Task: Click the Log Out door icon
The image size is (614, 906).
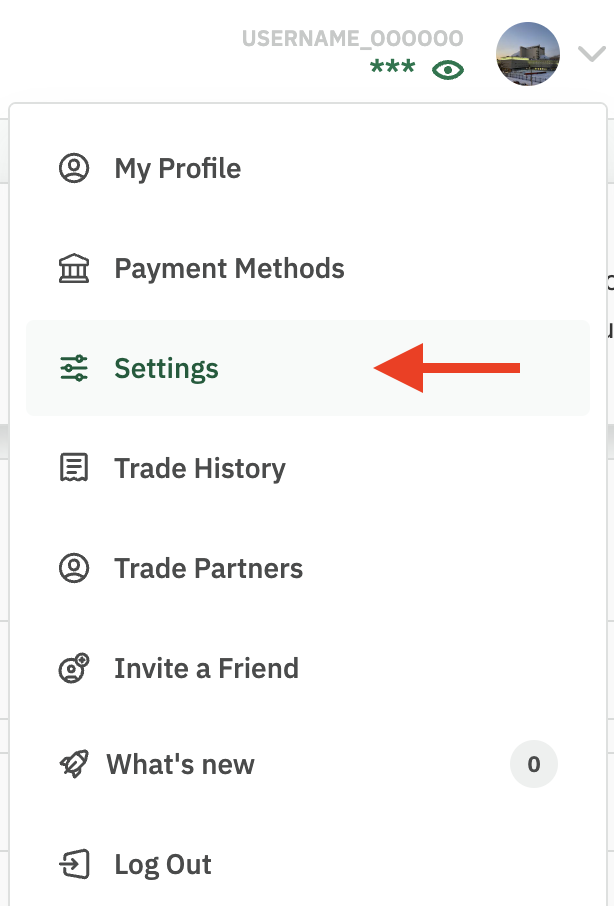Action: coord(74,864)
